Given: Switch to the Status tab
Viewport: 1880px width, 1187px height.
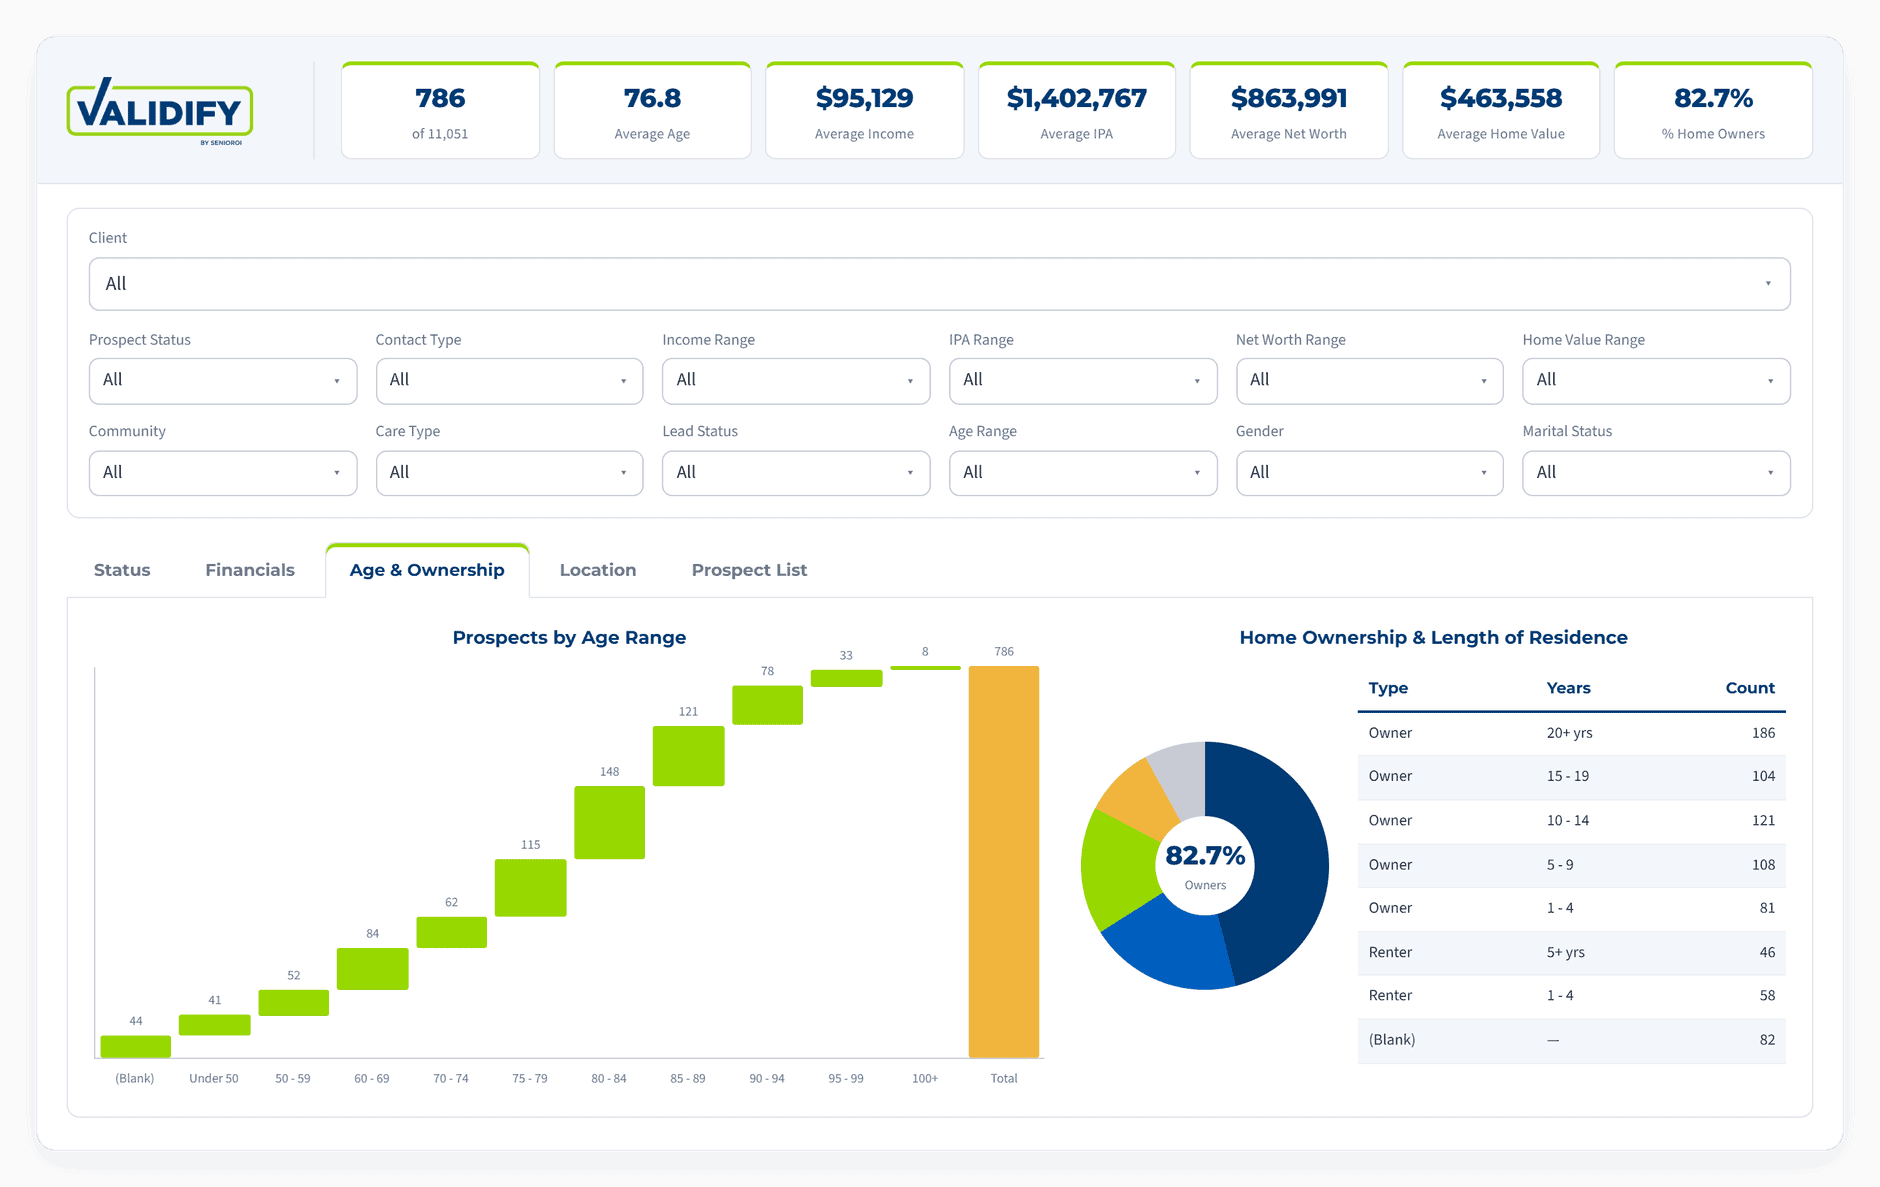Looking at the screenshot, I should click(122, 570).
